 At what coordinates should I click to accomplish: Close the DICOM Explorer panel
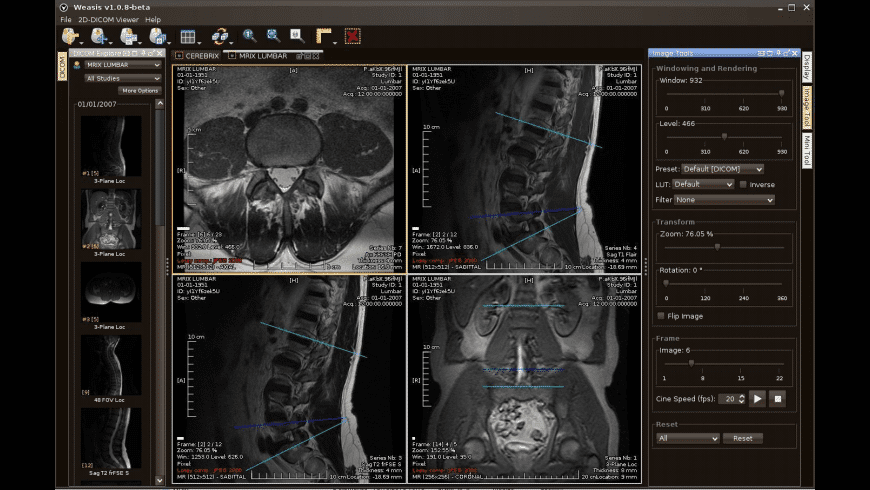coord(160,53)
